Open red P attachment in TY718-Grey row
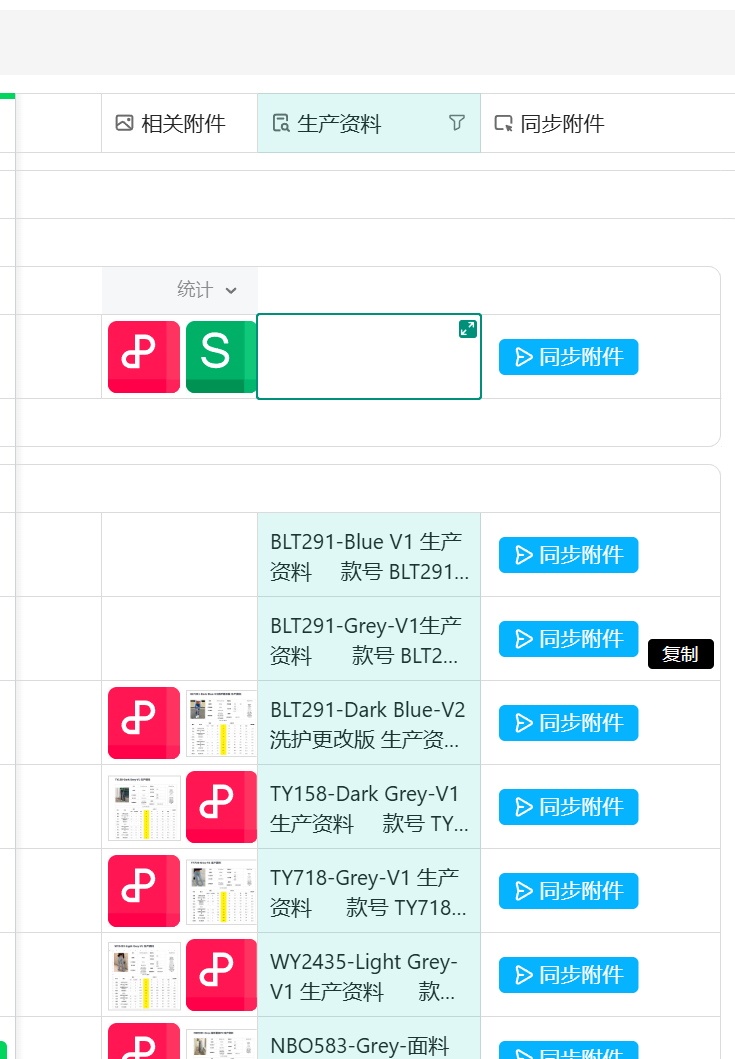Image resolution: width=735 pixels, height=1059 pixels. 144,891
